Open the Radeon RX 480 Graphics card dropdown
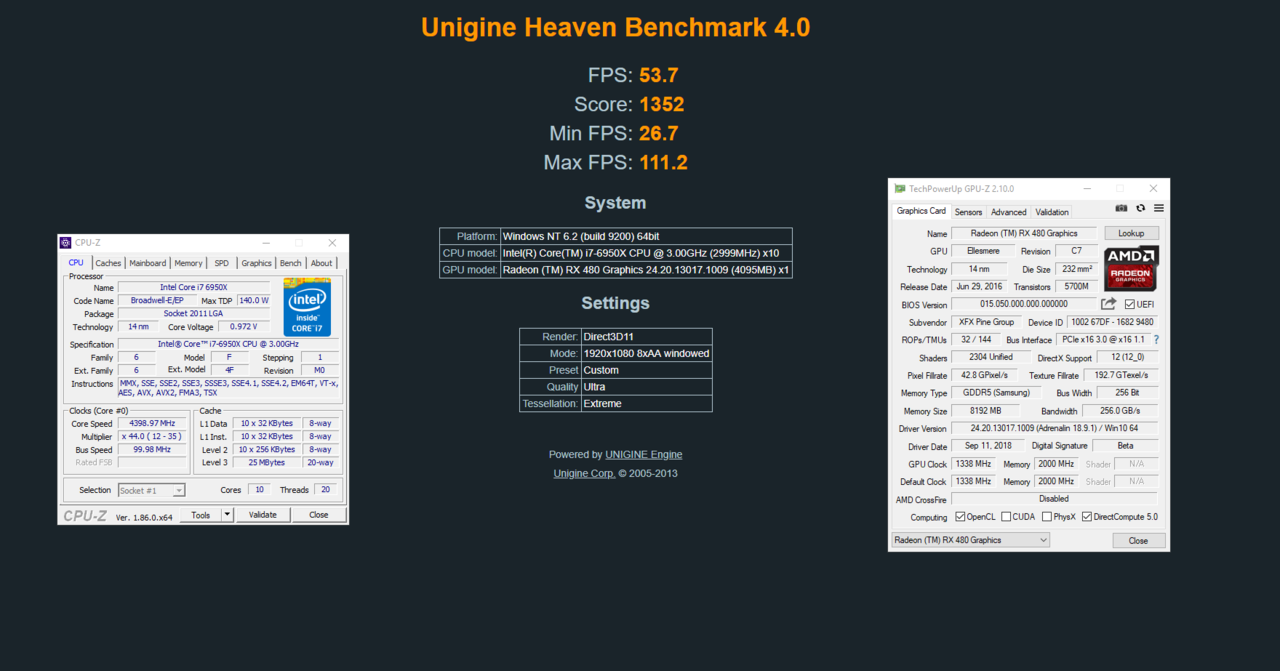The image size is (1280, 671). point(970,540)
